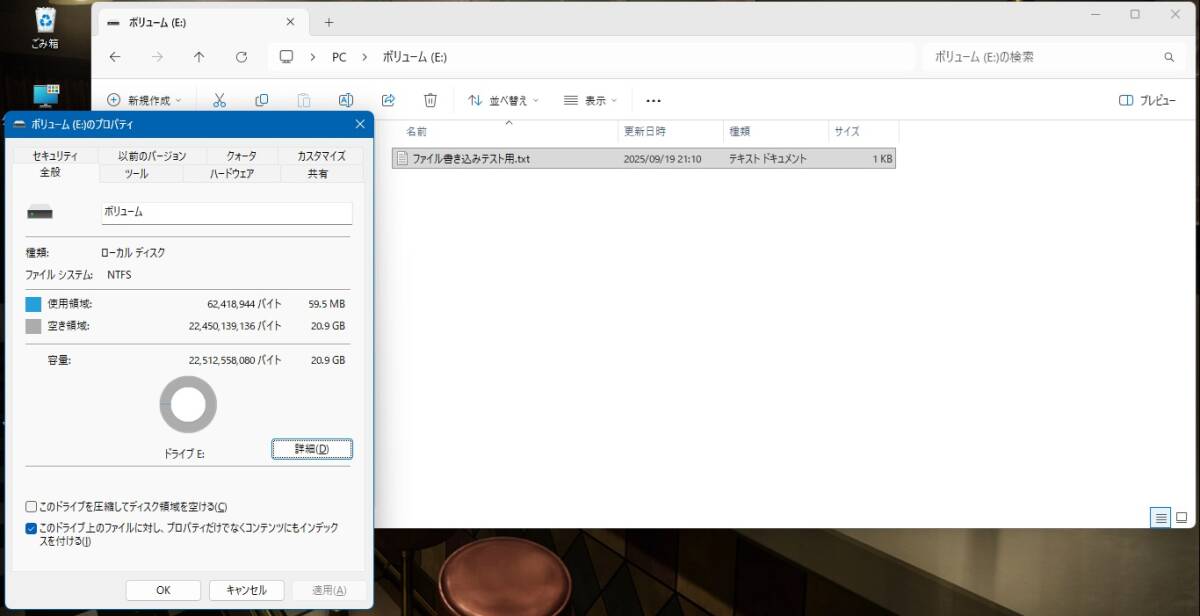
Task: Click ボリューム (E:) in the address breadcrumb
Action: (415, 57)
